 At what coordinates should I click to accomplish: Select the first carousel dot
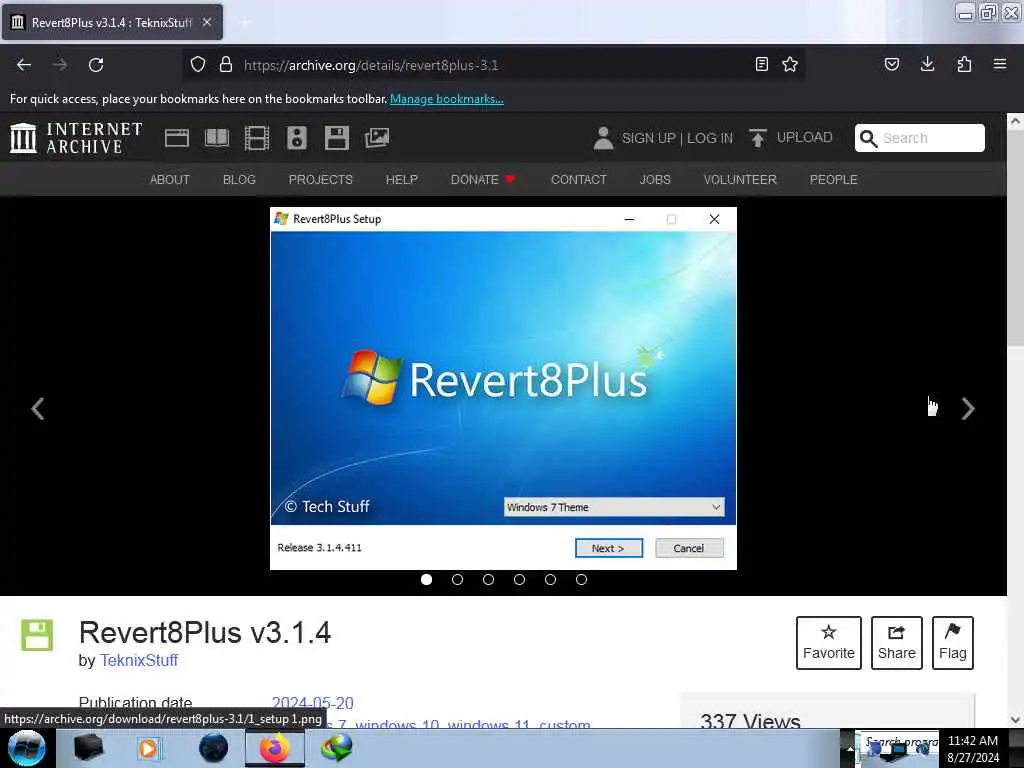pos(426,579)
